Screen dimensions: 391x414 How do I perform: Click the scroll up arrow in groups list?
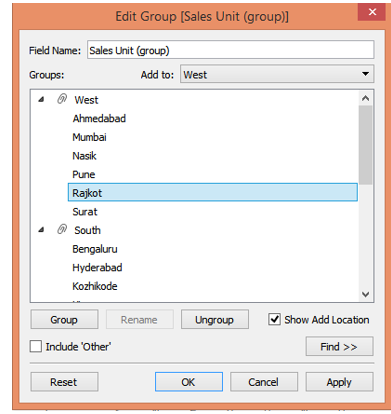pyautogui.click(x=365, y=98)
